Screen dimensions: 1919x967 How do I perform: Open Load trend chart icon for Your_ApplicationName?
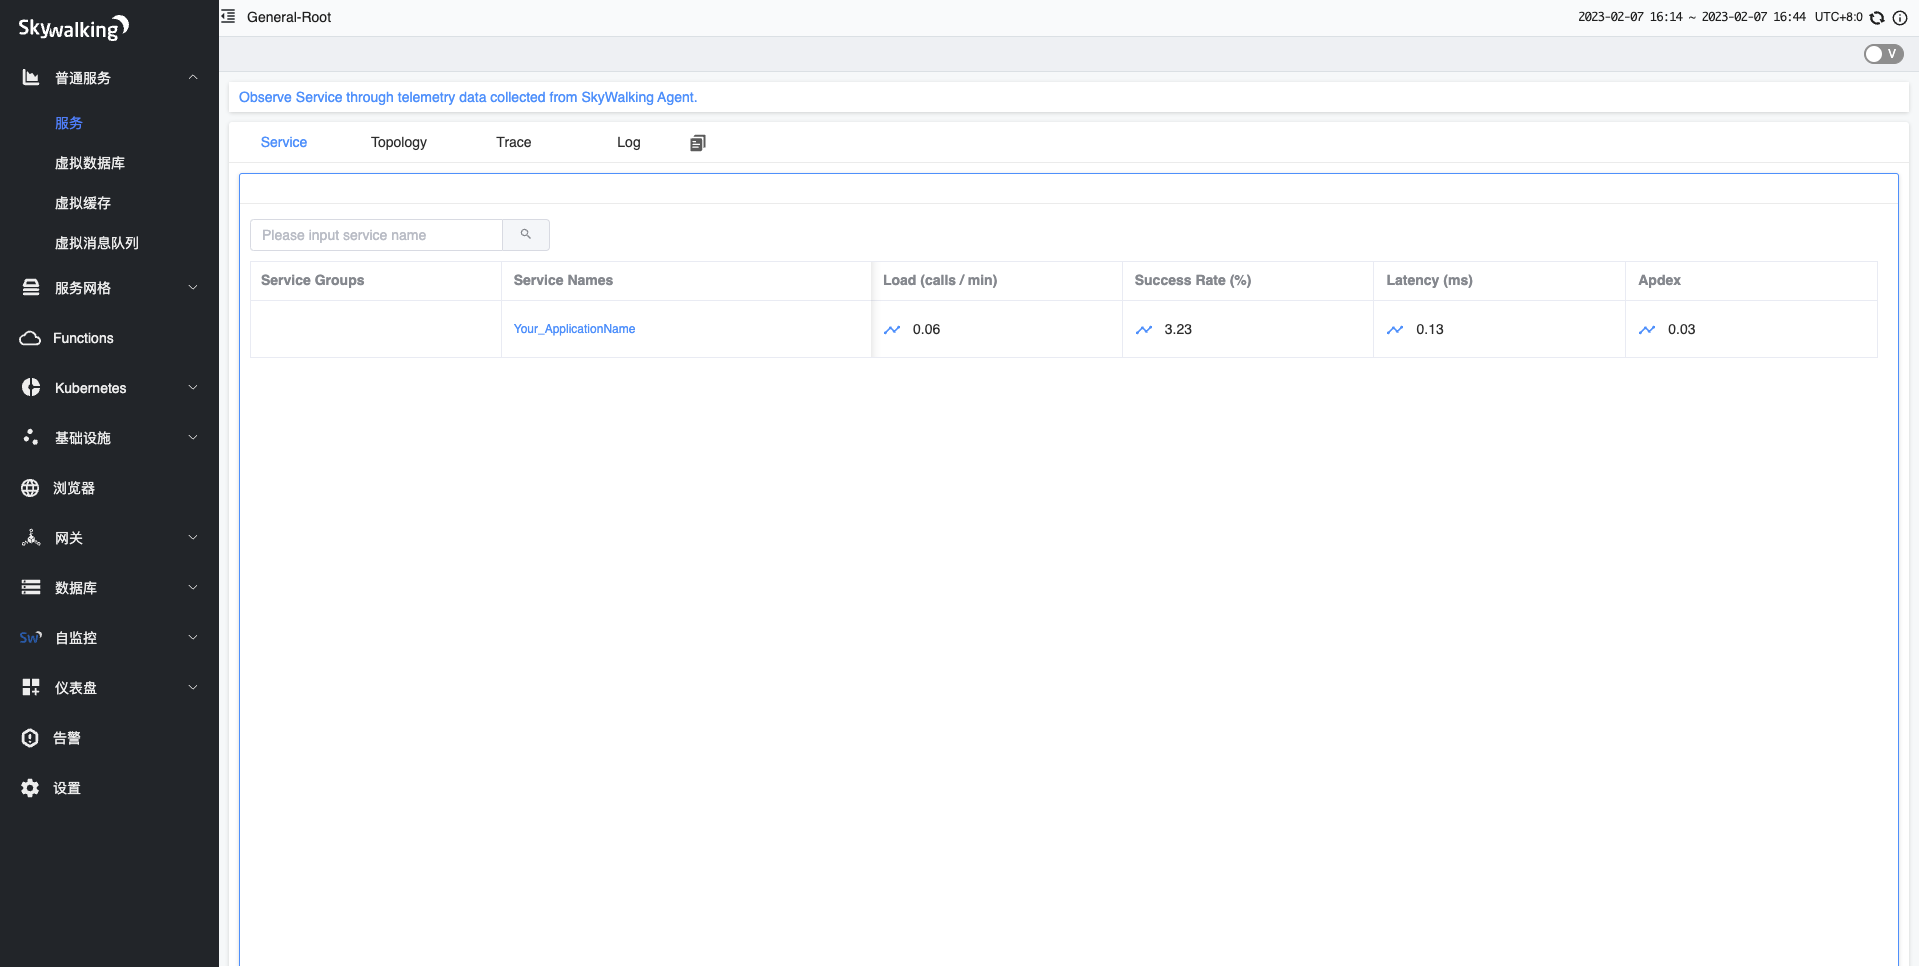click(x=892, y=330)
